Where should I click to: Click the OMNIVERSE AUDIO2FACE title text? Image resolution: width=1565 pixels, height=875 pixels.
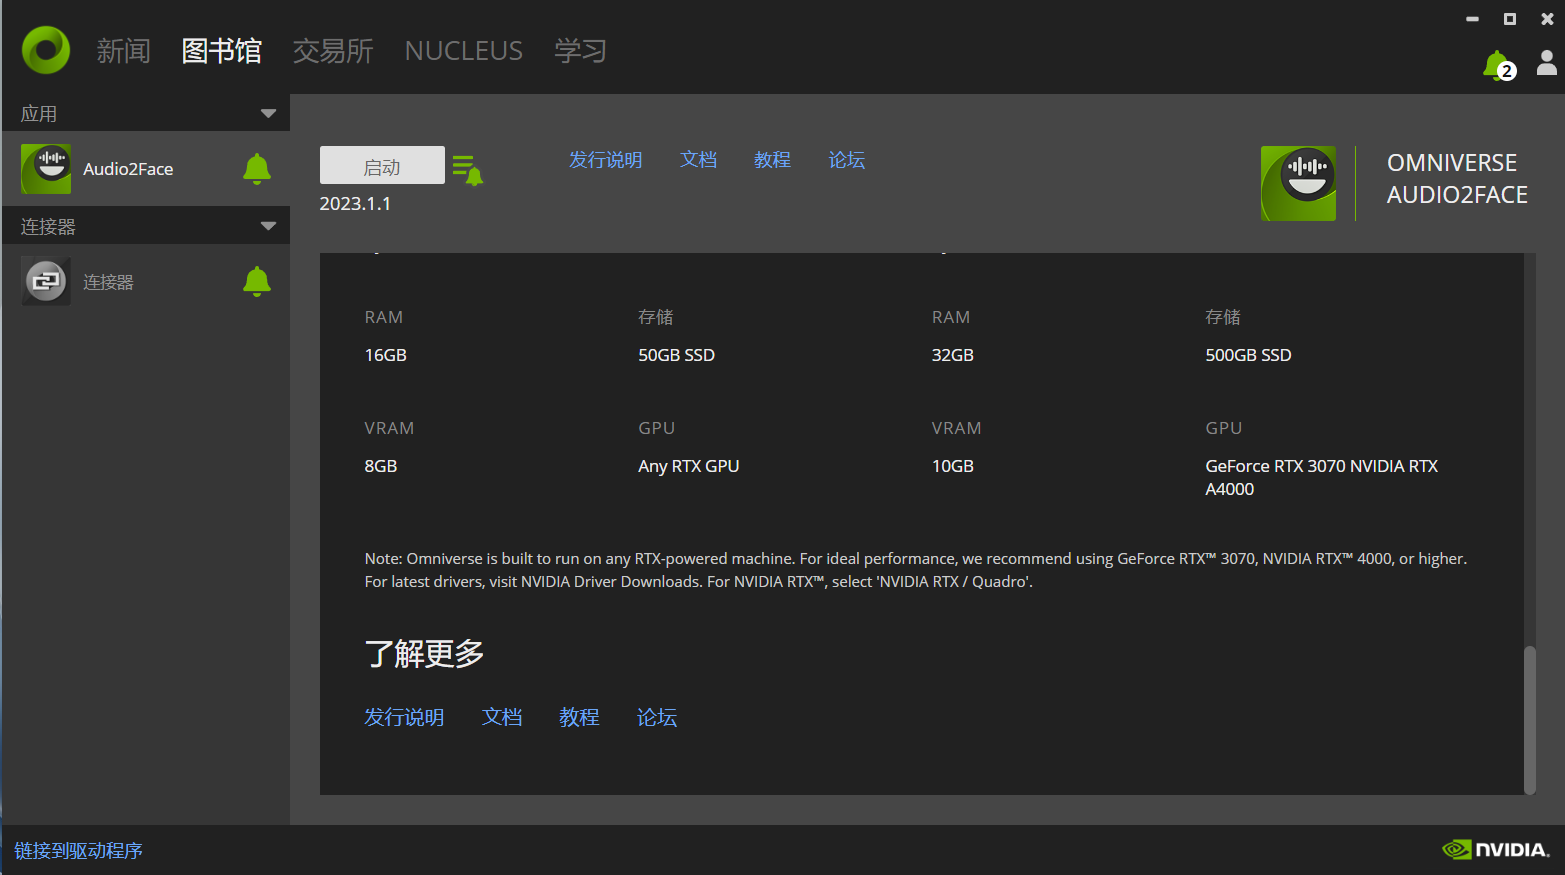1457,179
